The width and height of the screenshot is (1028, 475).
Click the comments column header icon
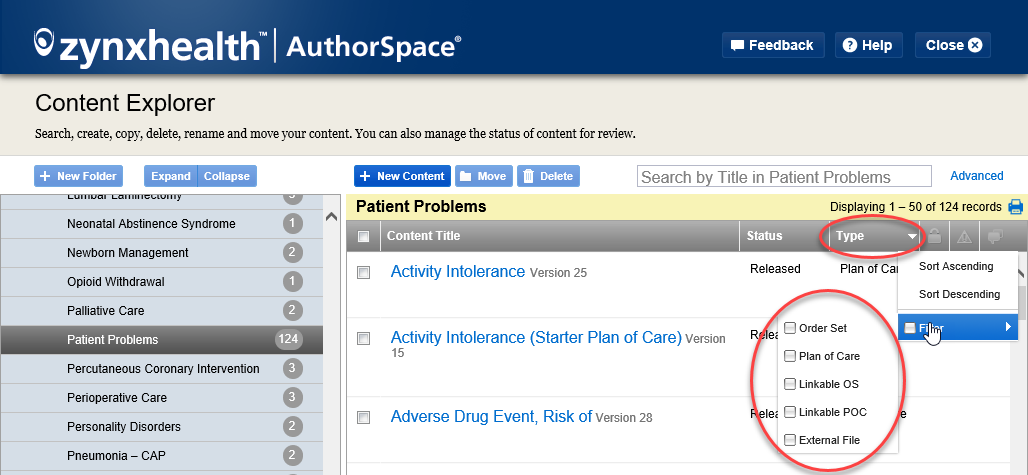pyautogui.click(x=995, y=236)
